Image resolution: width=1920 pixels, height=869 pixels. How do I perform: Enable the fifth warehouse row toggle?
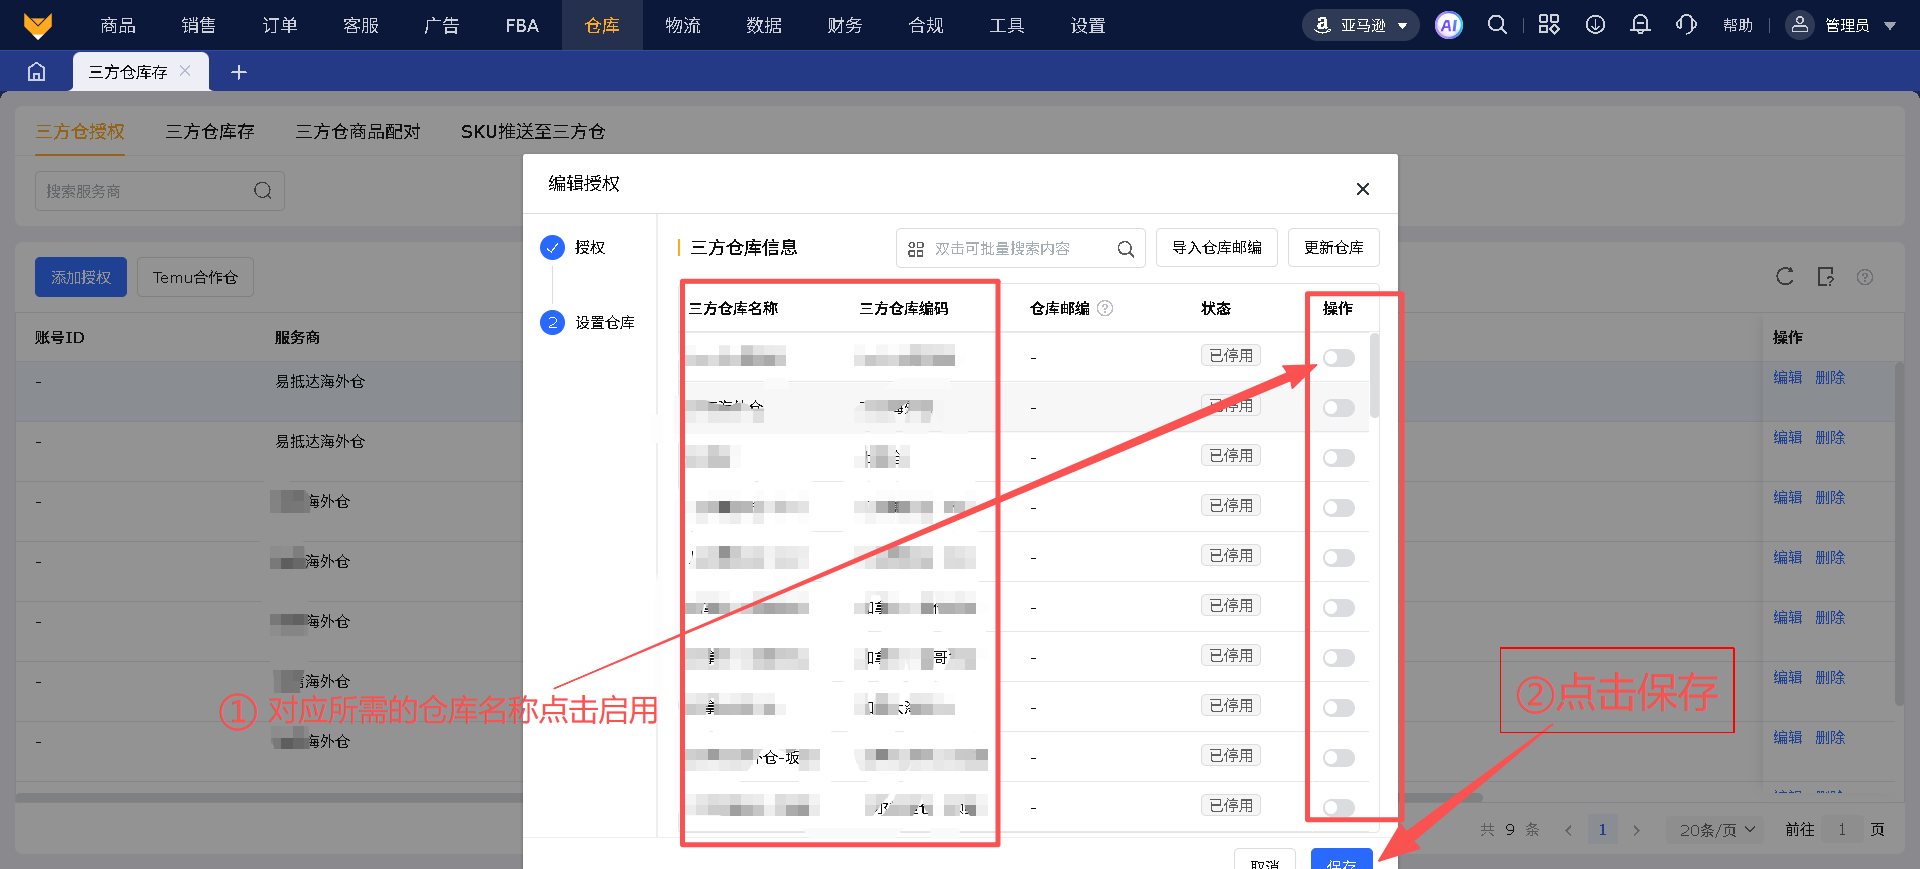1338,558
